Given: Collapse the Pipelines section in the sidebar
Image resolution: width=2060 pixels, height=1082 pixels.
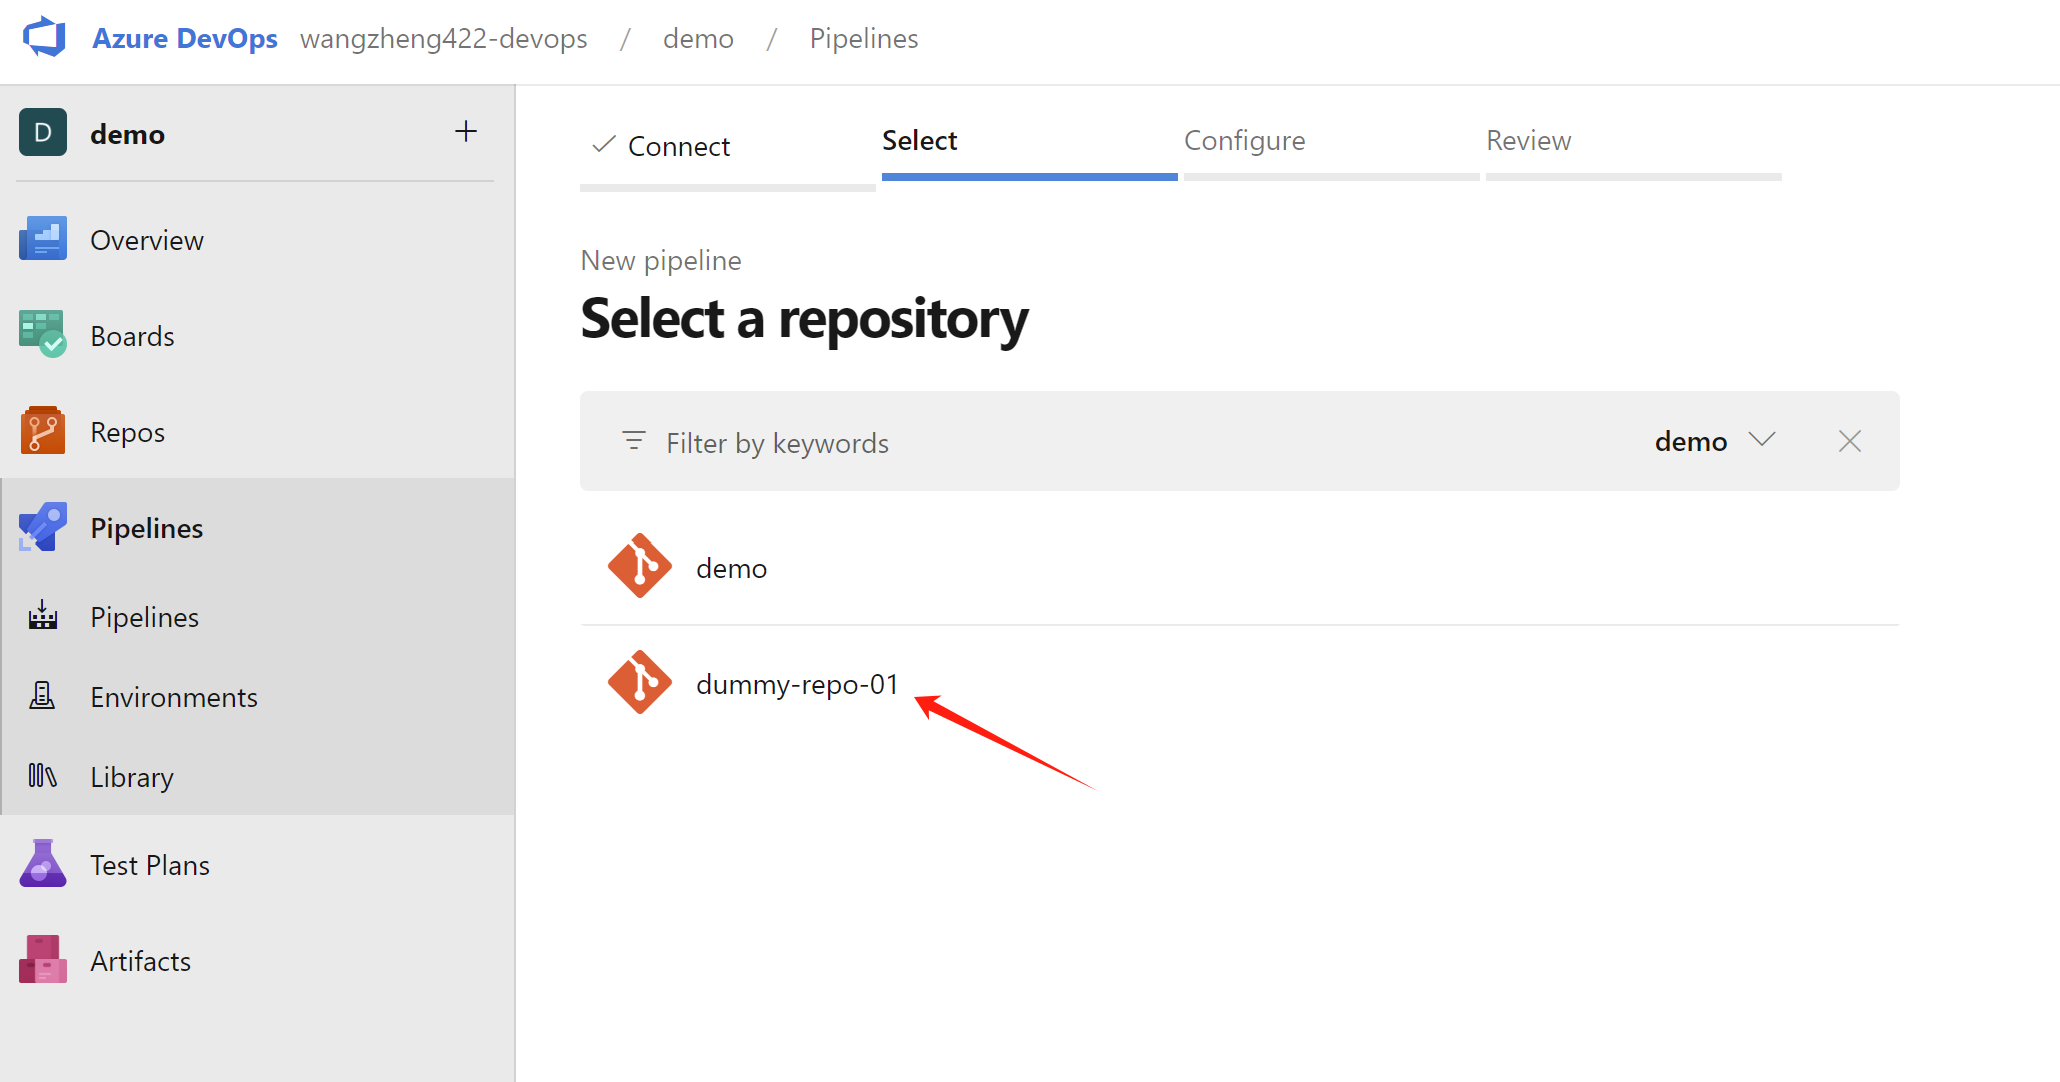Looking at the screenshot, I should pos(146,528).
